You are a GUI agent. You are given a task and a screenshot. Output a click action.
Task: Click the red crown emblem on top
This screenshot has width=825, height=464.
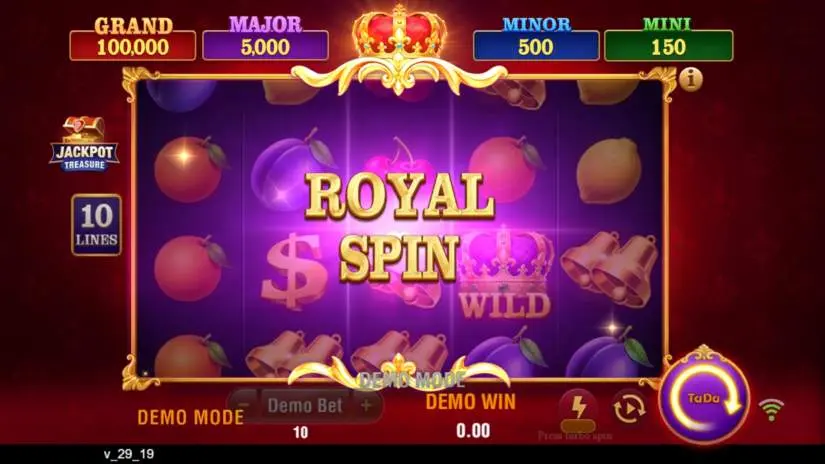tap(399, 32)
